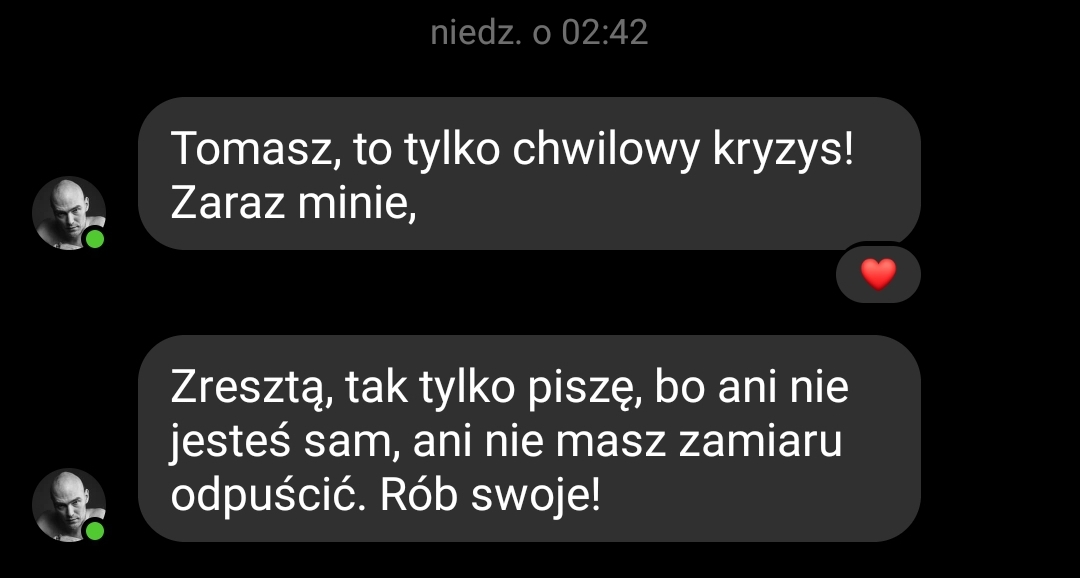Tap the avatar beside the 'Rób swoje!' message

click(x=69, y=505)
